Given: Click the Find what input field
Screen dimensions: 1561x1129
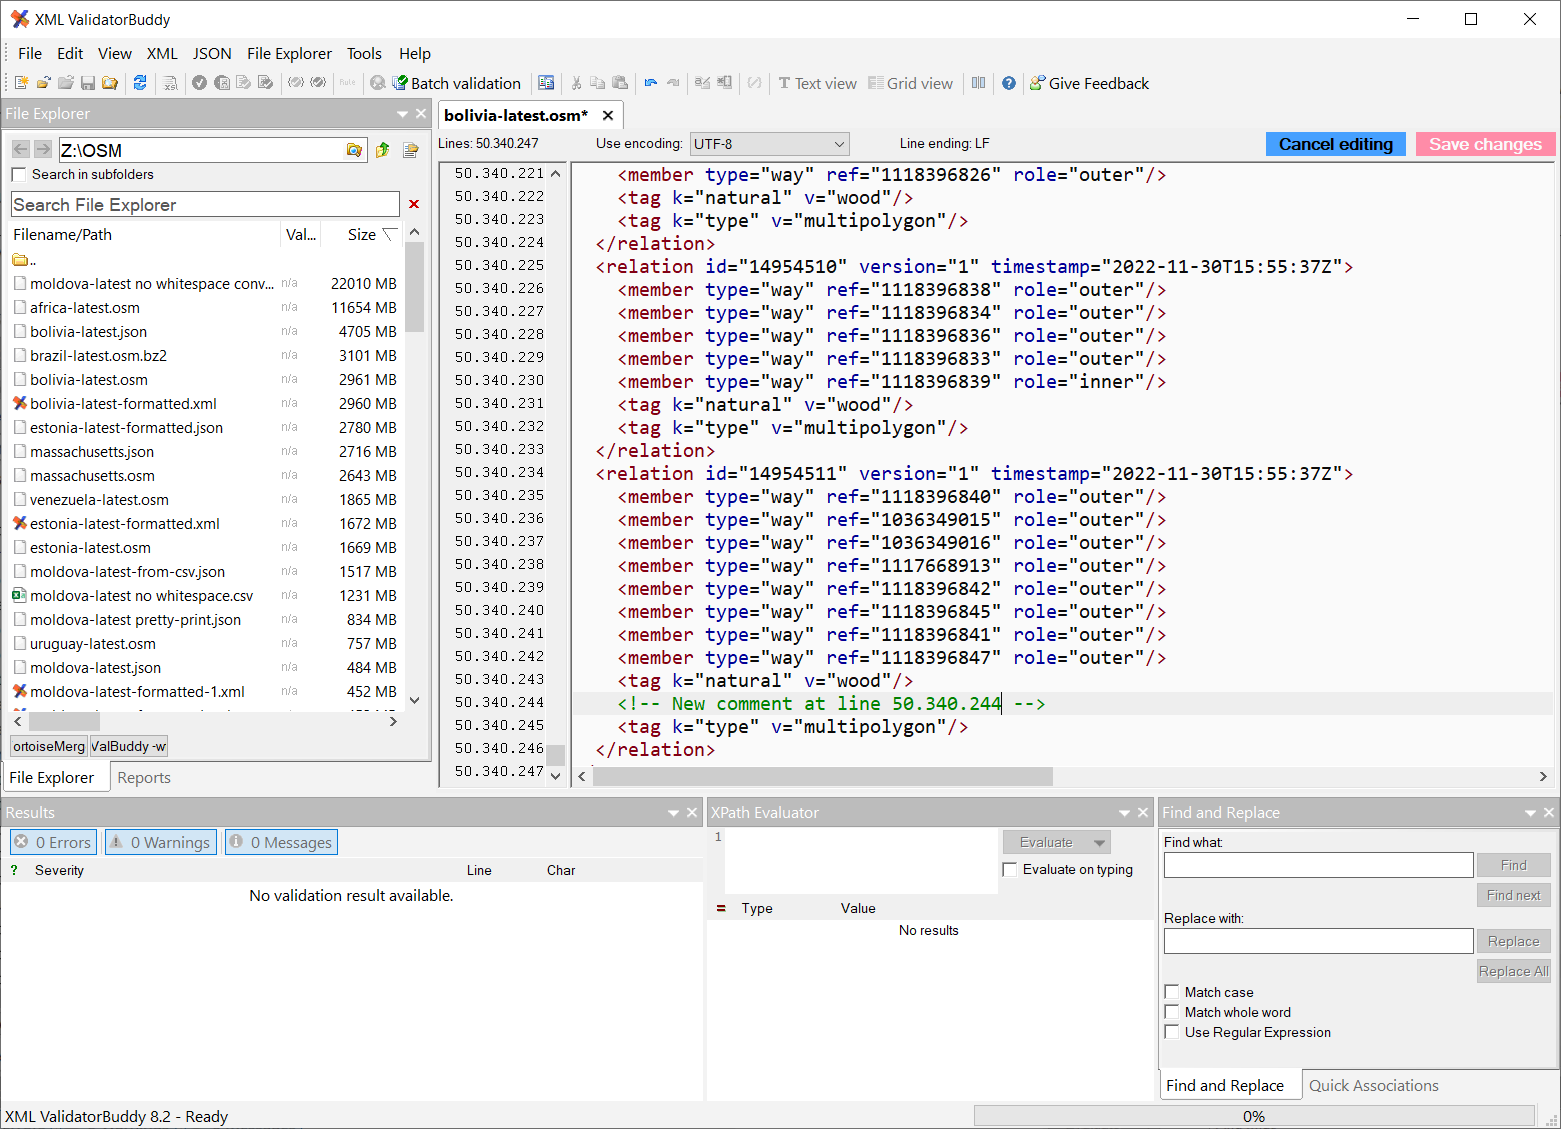Looking at the screenshot, I should [1318, 864].
